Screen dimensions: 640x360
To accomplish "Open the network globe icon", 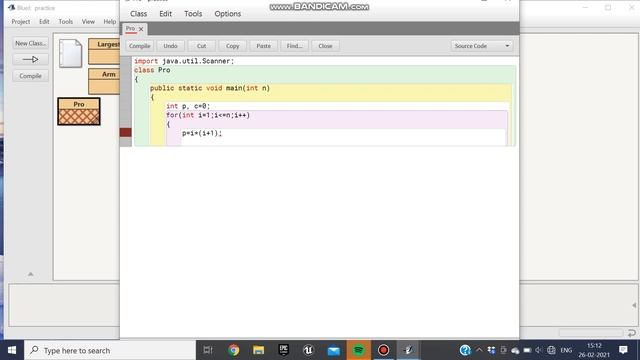I will coord(551,350).
